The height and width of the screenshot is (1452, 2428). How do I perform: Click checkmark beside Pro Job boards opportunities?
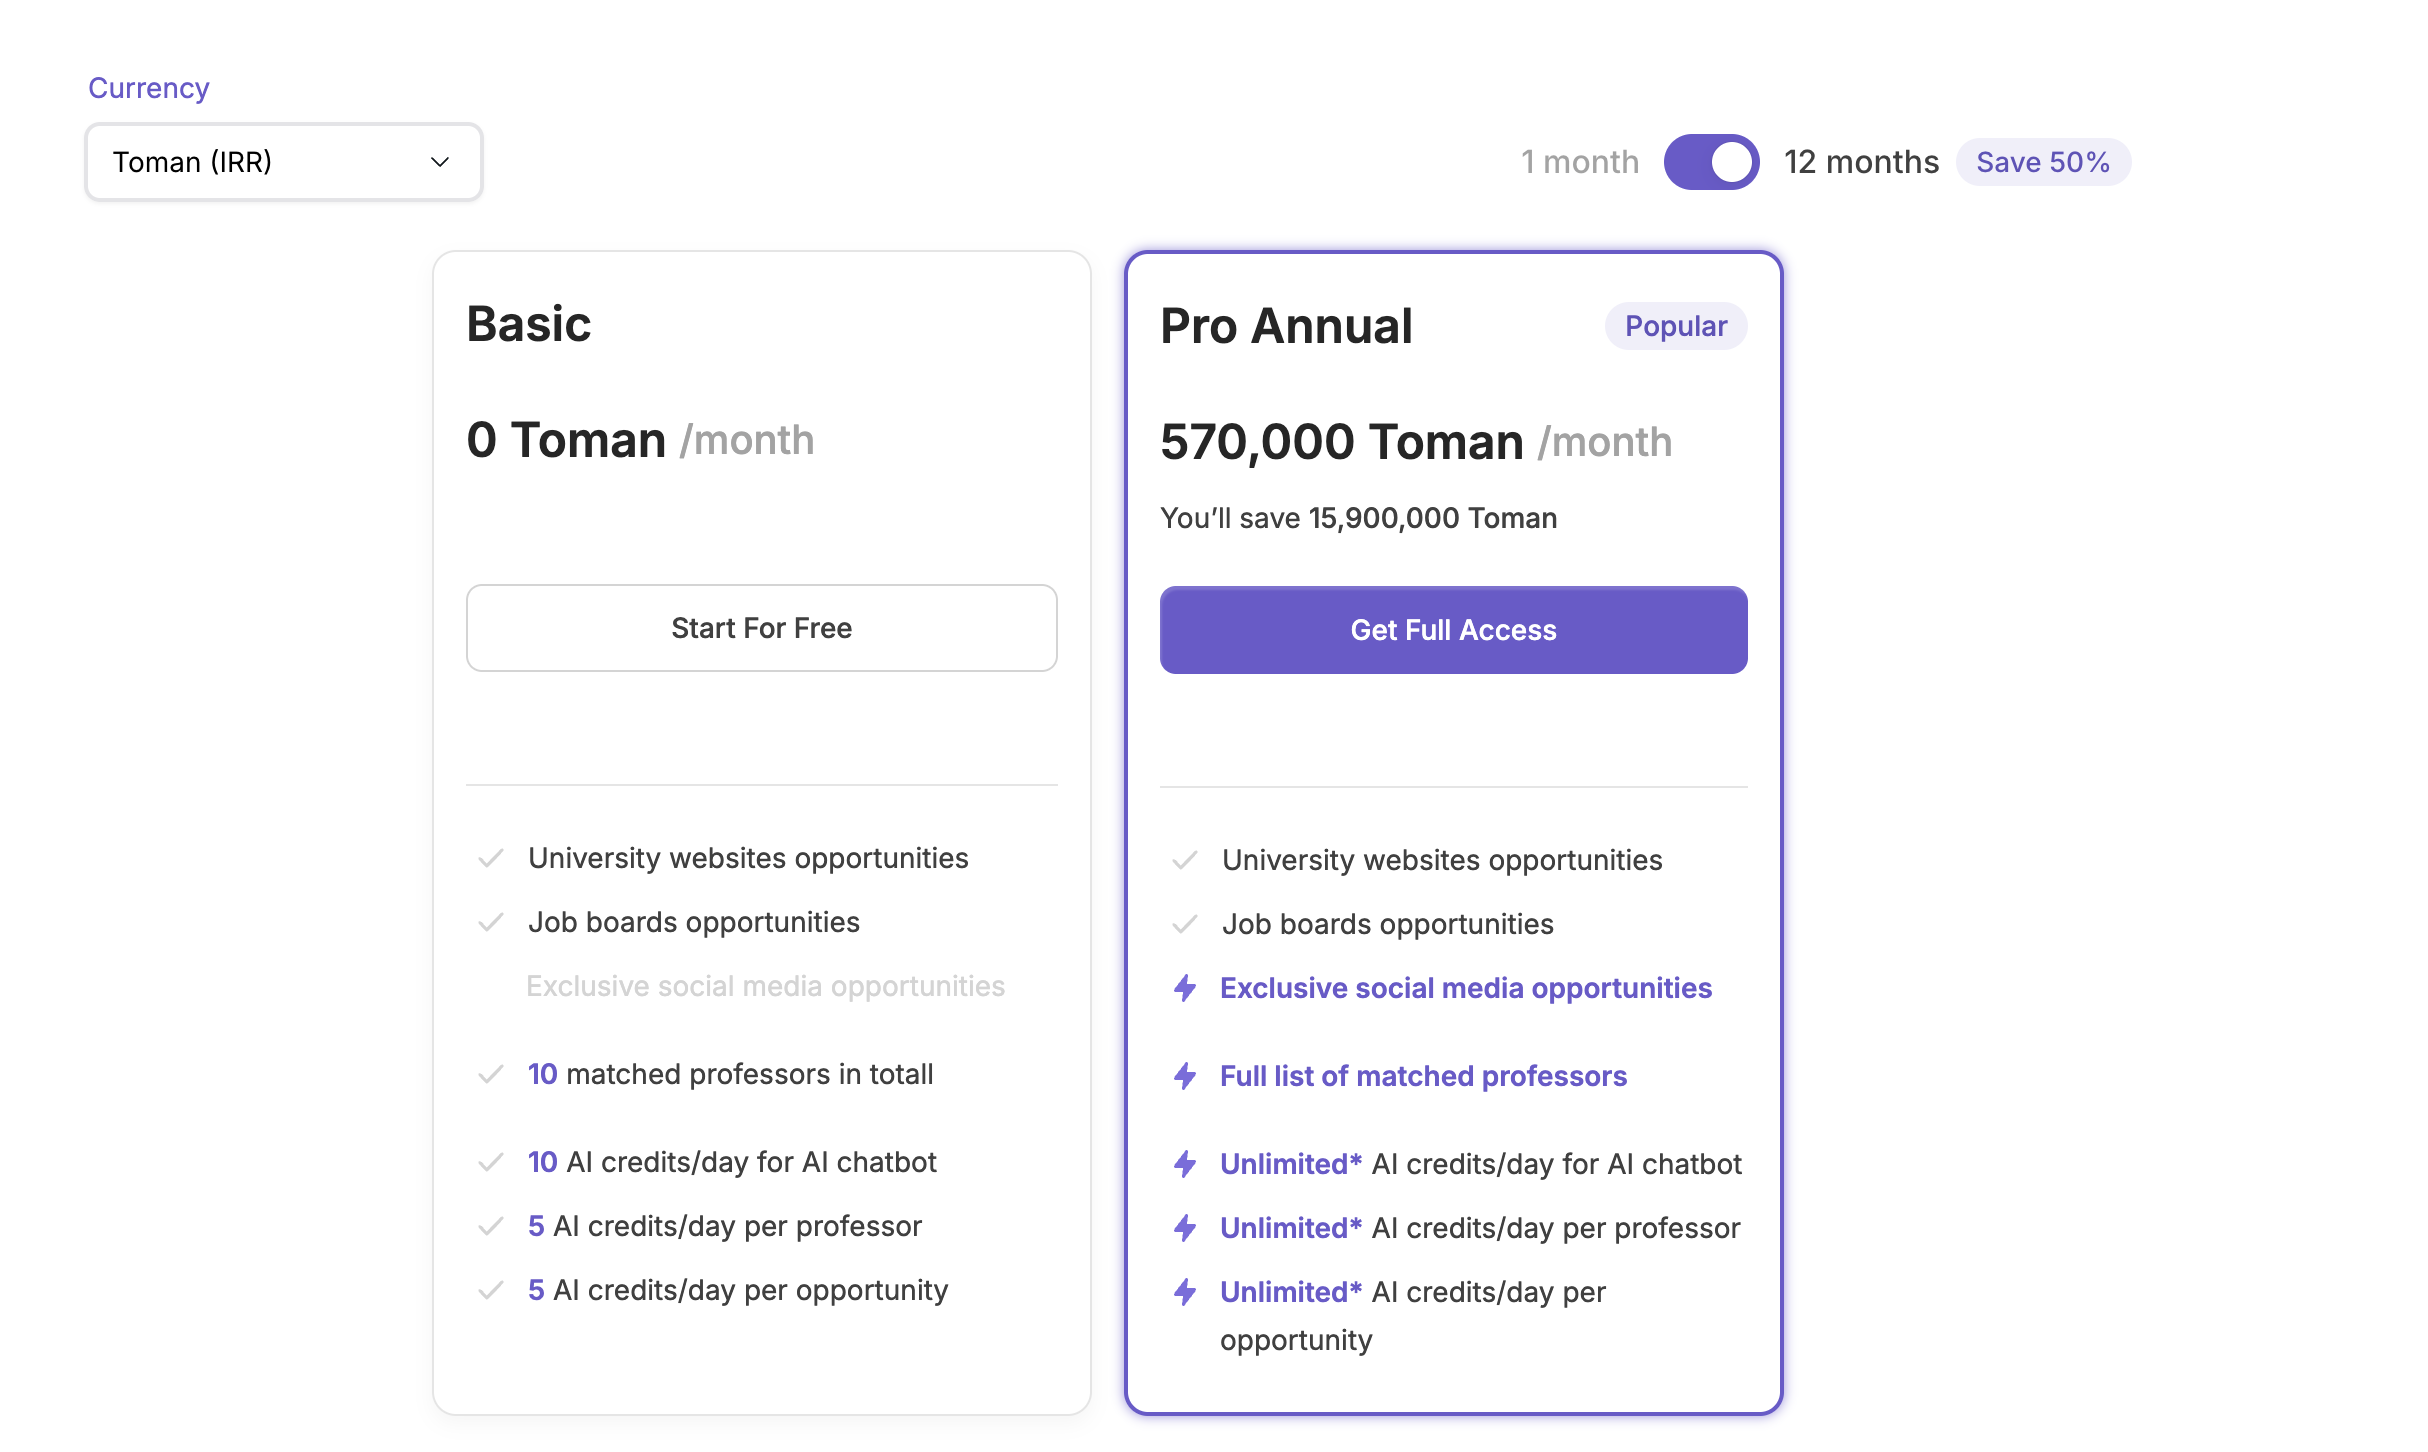click(1185, 924)
